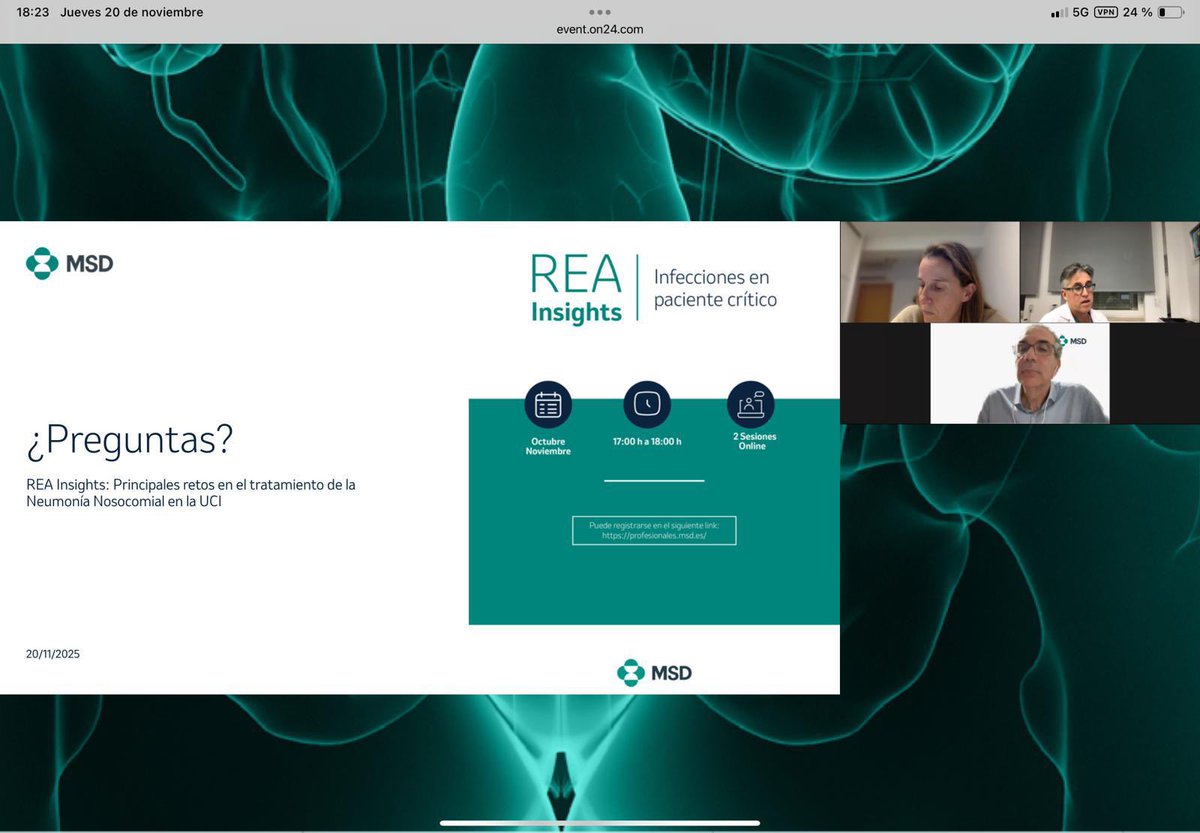Image resolution: width=1200 pixels, height=833 pixels.
Task: Click the MSD logo at slide bottom
Action: click(654, 673)
